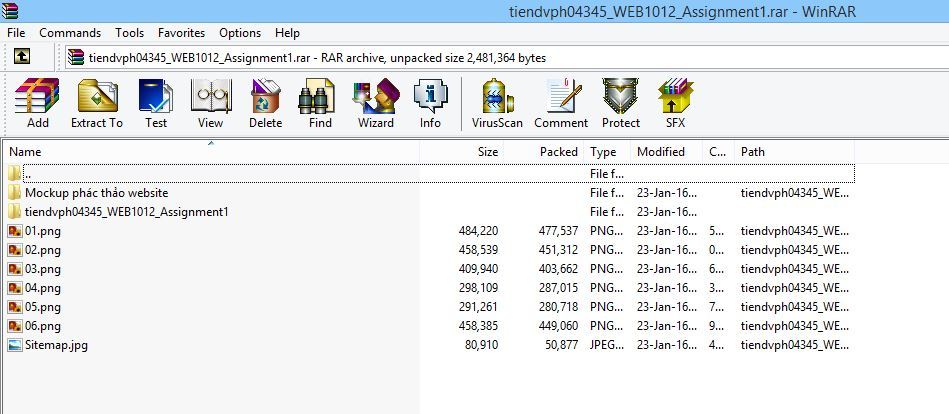This screenshot has width=949, height=414.
Task: Click the 05.png file icon
Action: [x=15, y=307]
